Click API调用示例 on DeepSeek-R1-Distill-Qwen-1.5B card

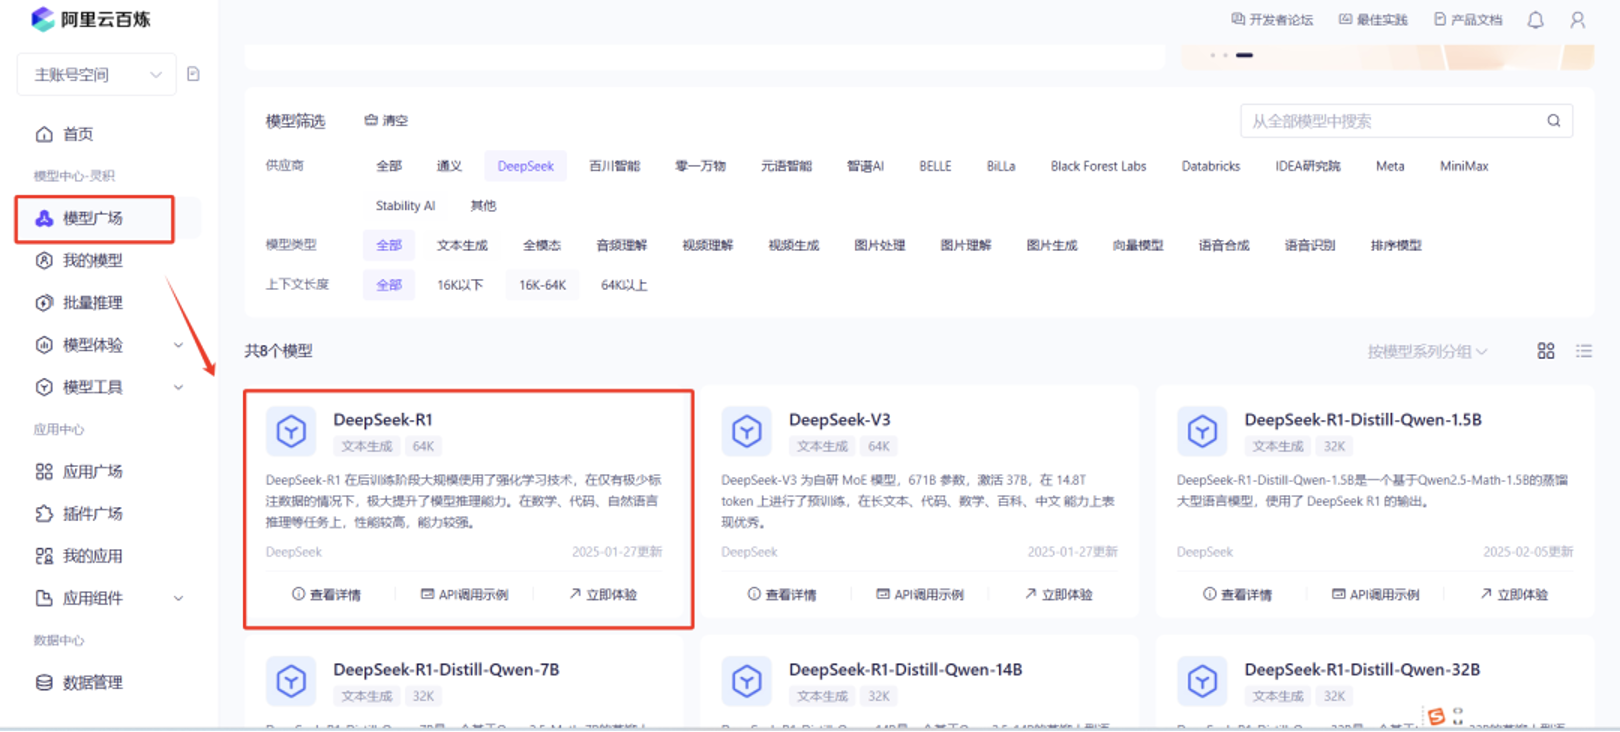pos(1376,594)
